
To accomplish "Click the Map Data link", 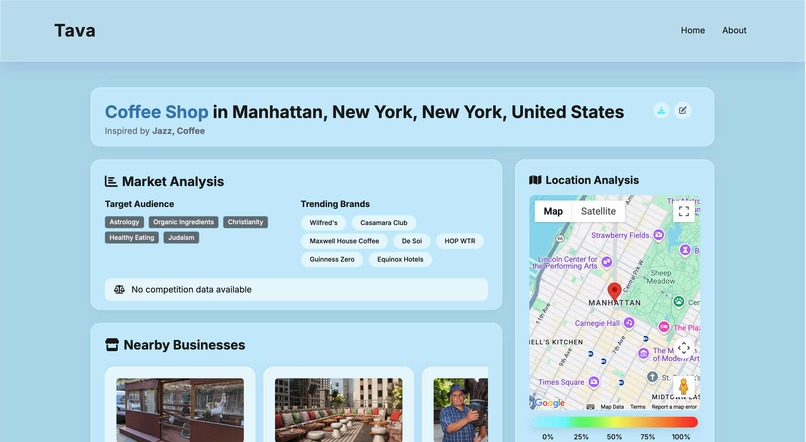I will (612, 407).
